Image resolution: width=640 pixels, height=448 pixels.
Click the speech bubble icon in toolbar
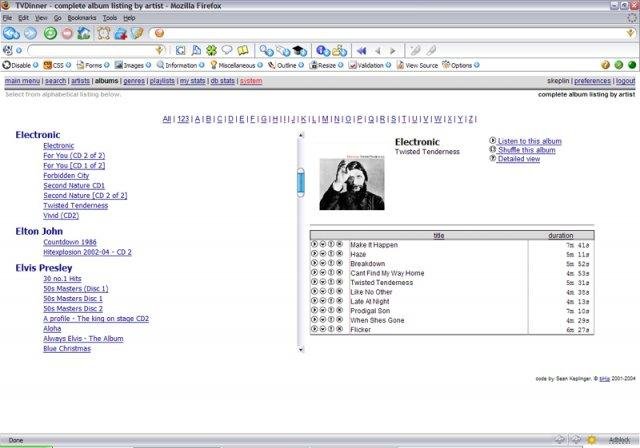click(227, 50)
